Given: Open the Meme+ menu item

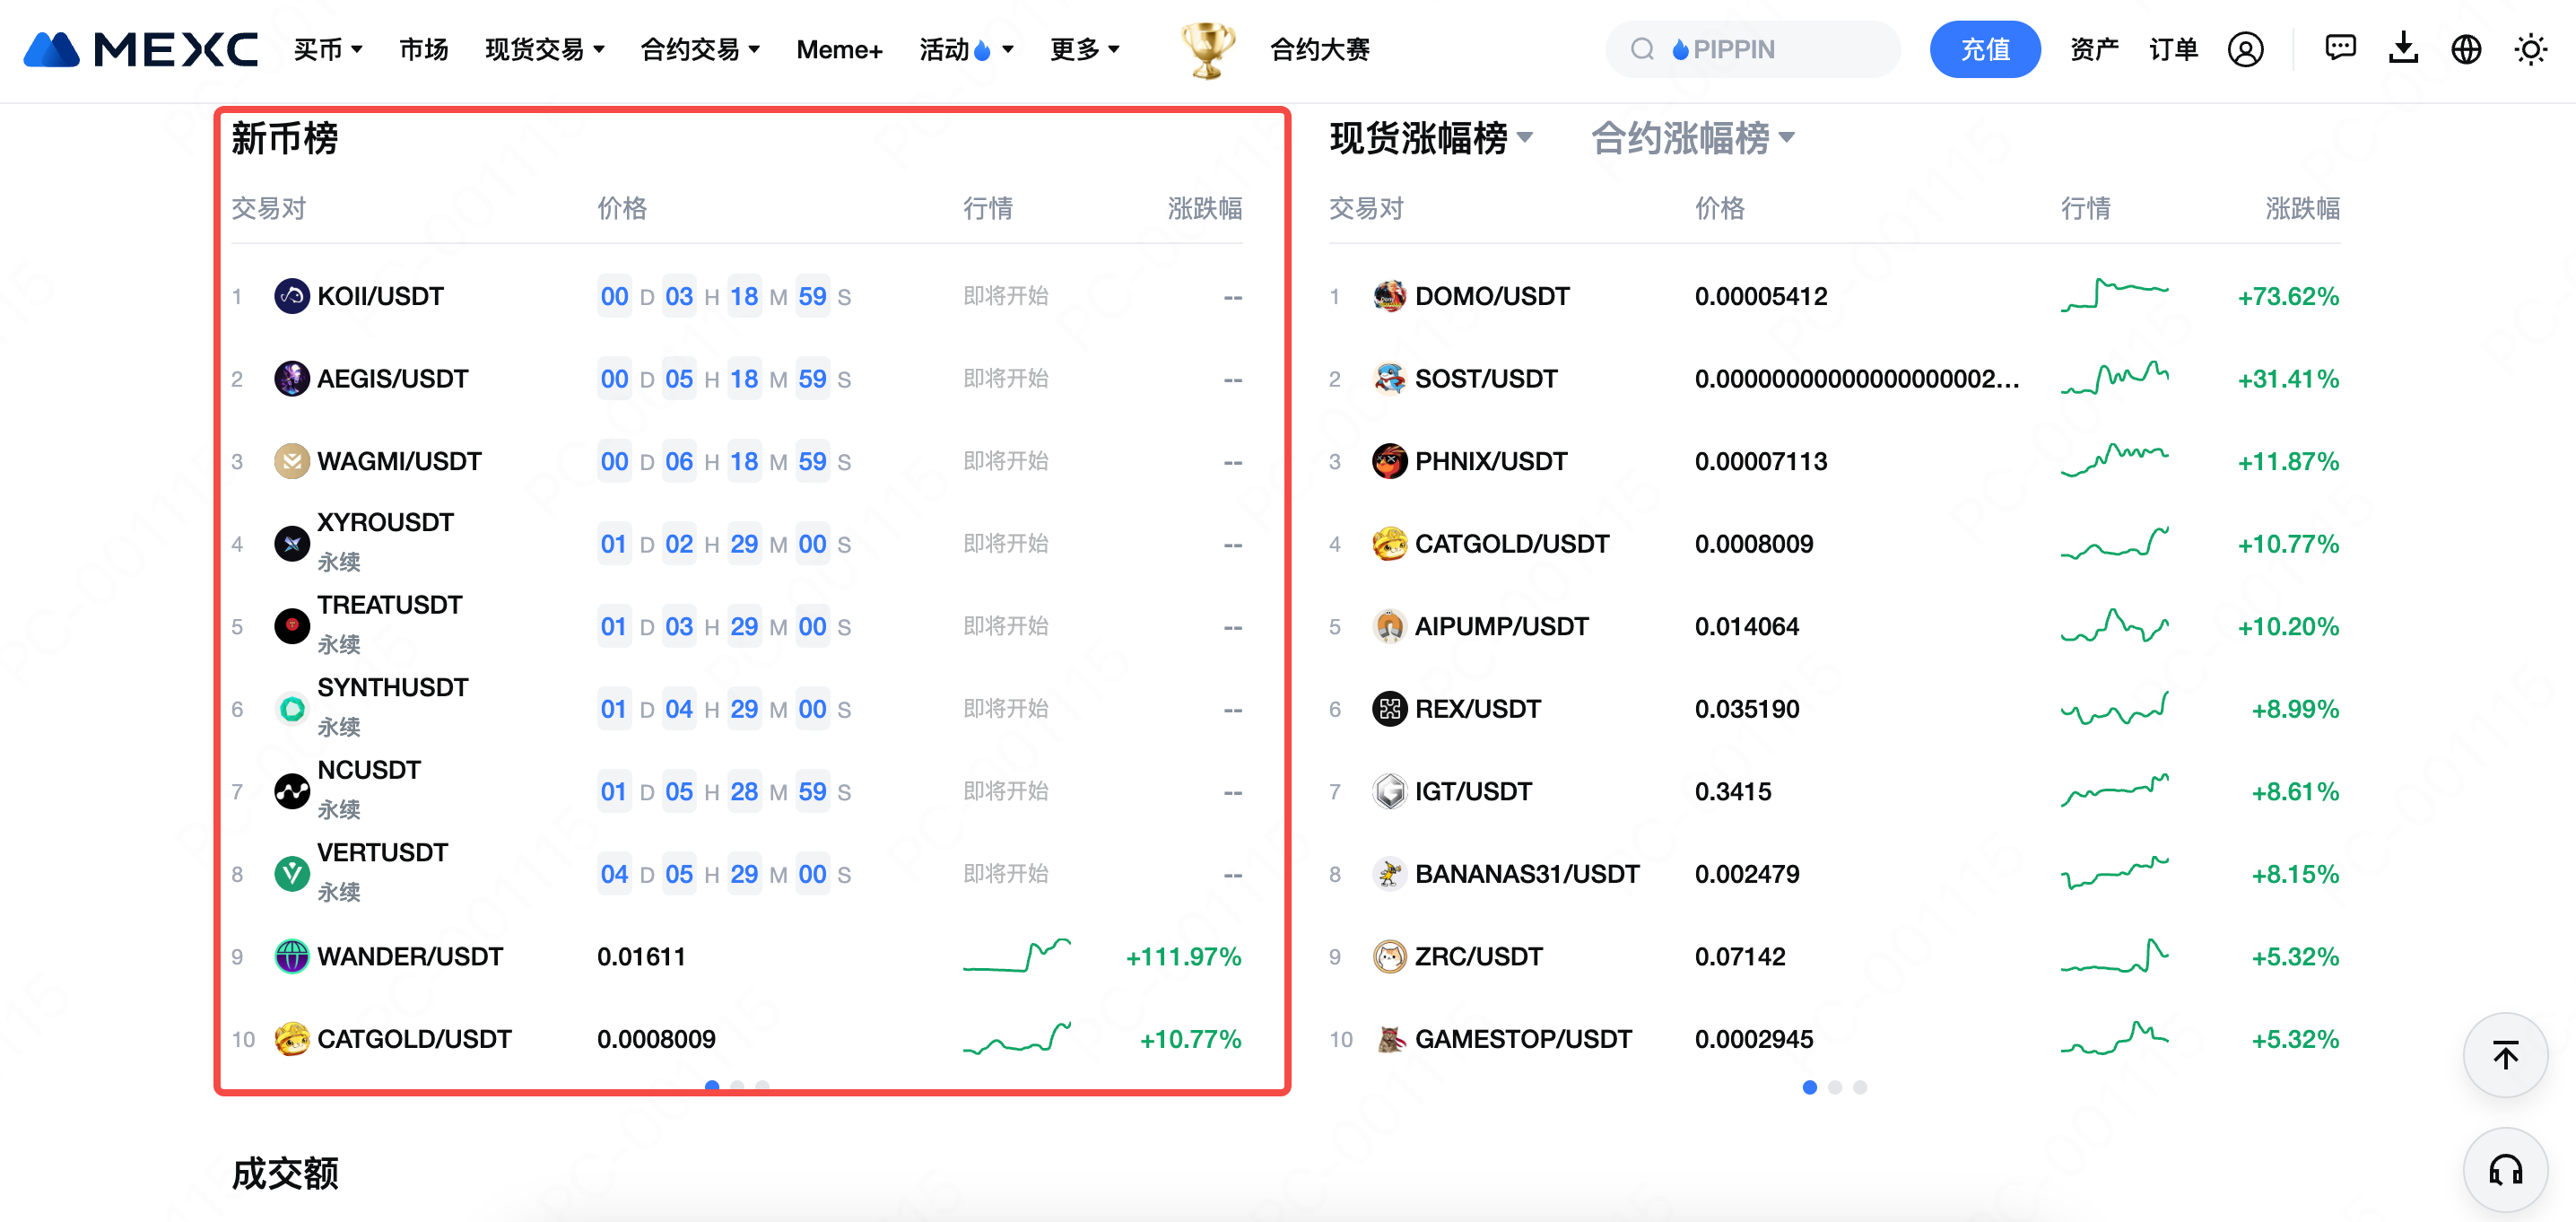Looking at the screenshot, I should point(839,49).
